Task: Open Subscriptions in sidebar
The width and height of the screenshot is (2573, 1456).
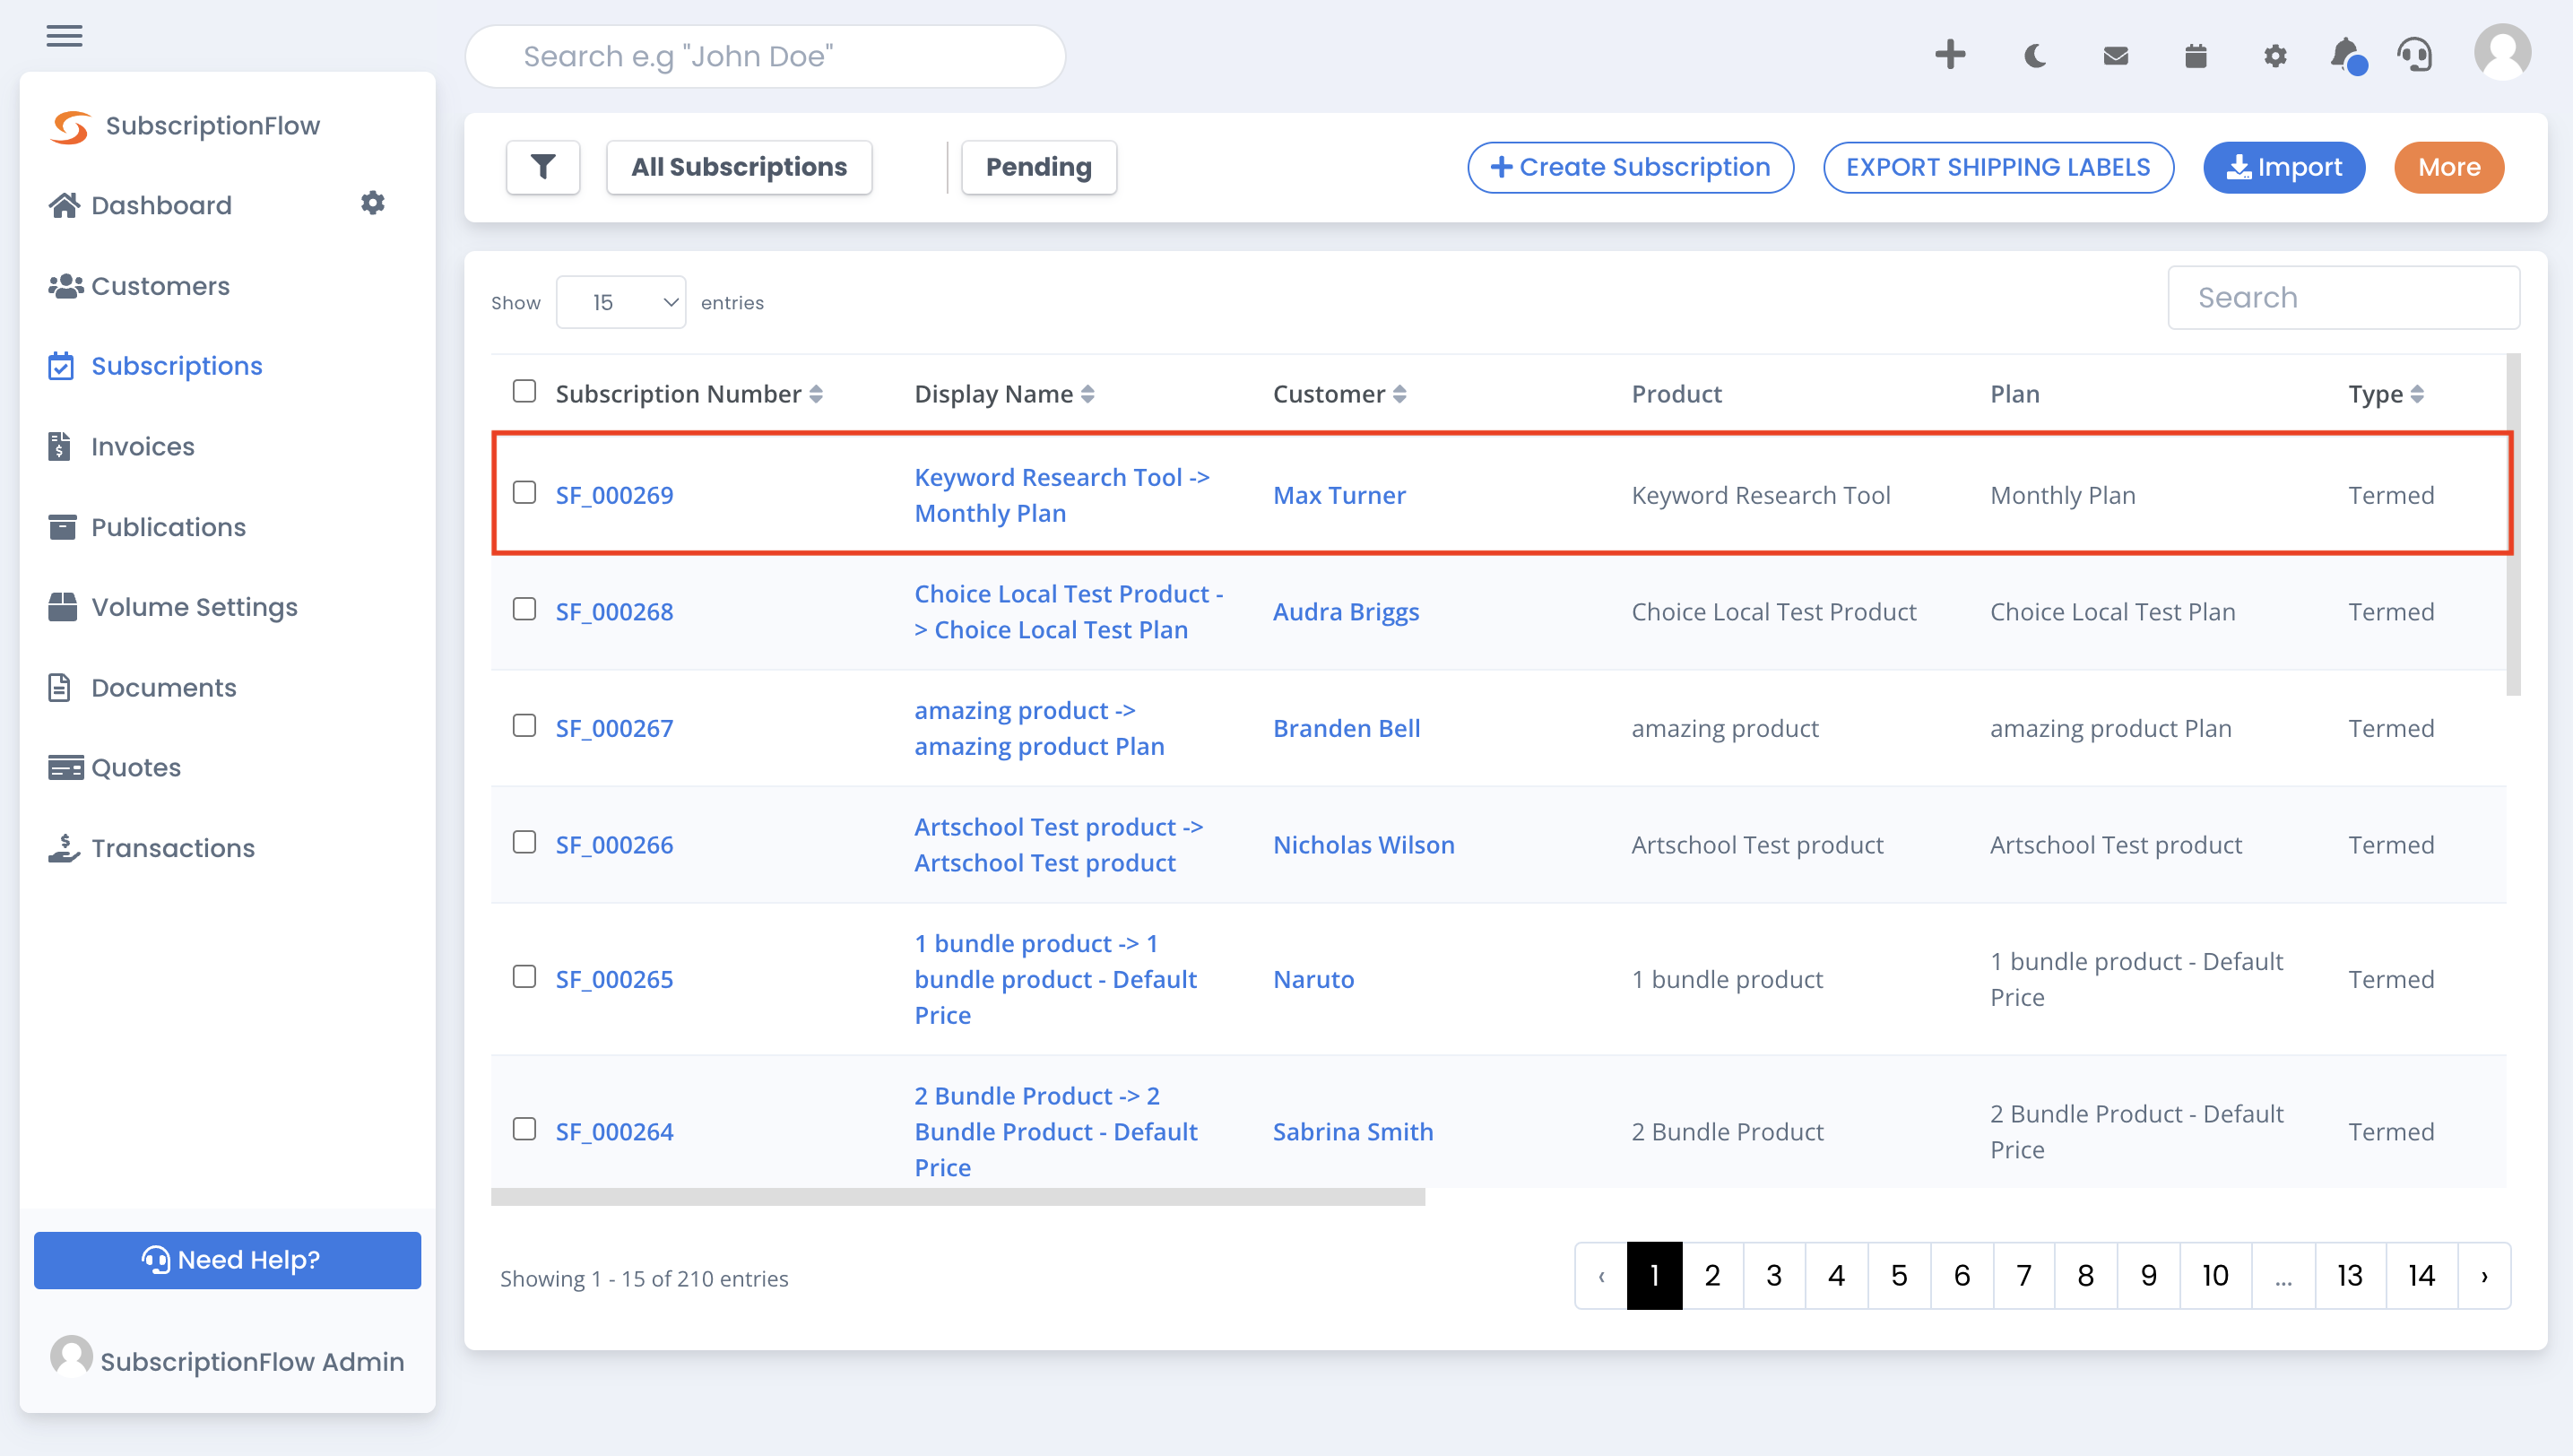Action: (155, 366)
